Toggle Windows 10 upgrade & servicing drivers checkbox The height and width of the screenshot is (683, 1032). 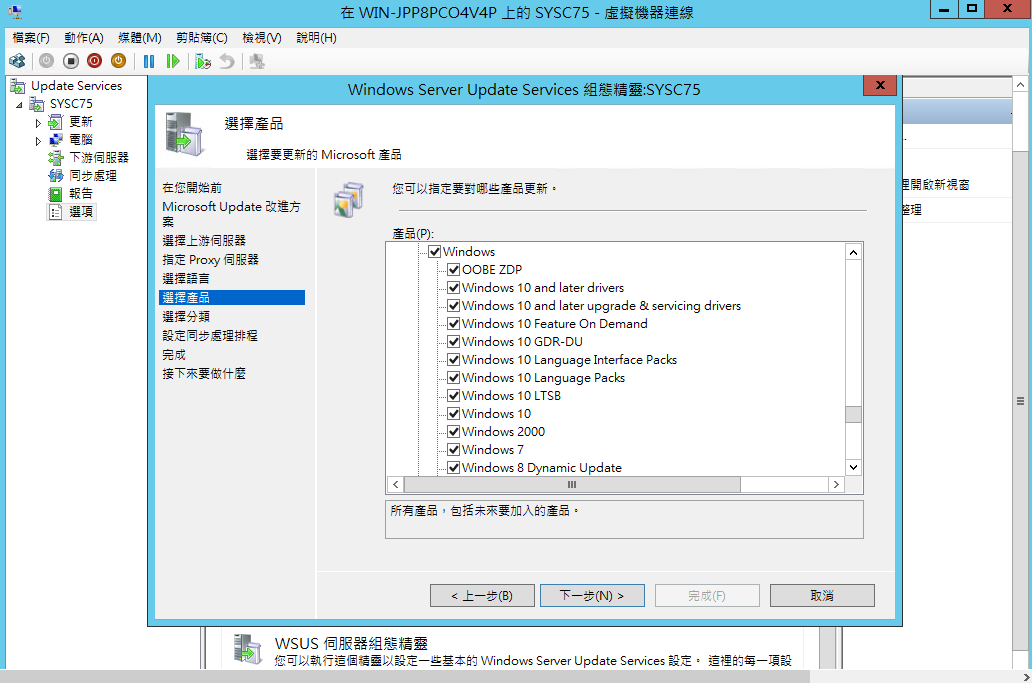[x=453, y=305]
